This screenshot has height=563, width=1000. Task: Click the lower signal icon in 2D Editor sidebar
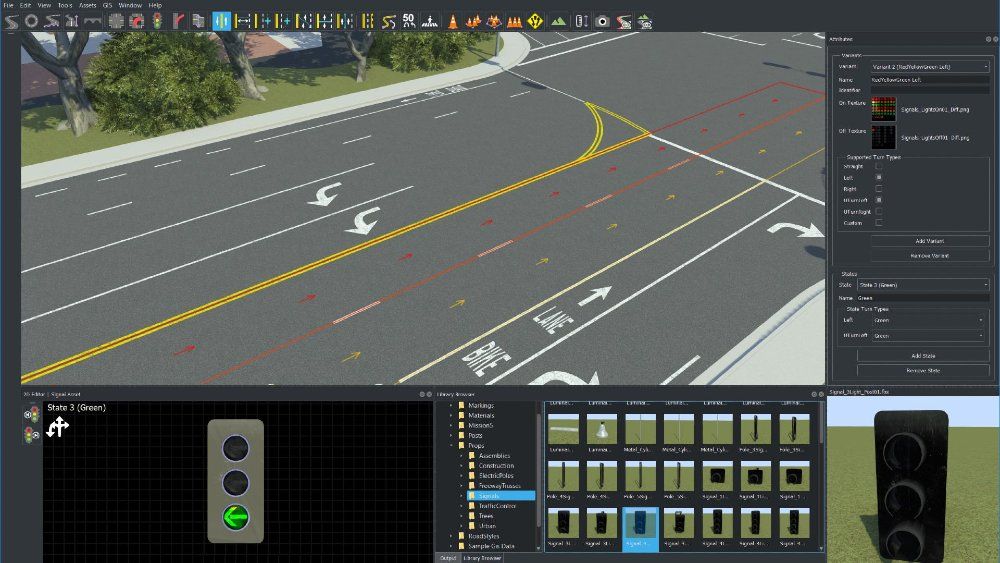coord(31,435)
